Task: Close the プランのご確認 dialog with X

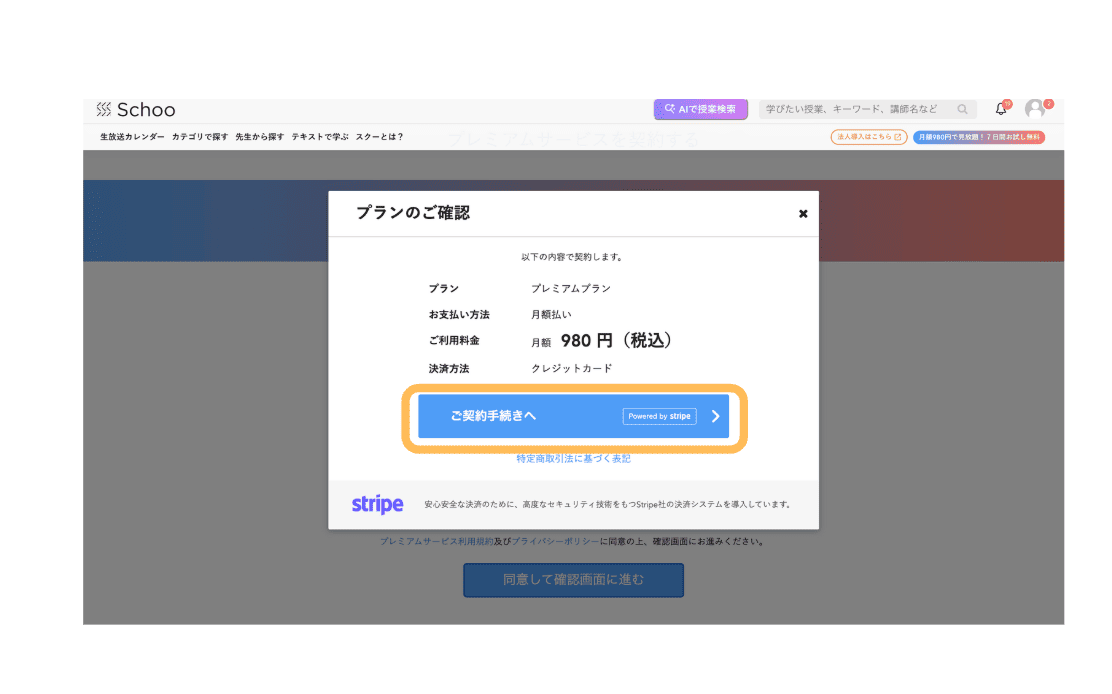Action: [803, 214]
